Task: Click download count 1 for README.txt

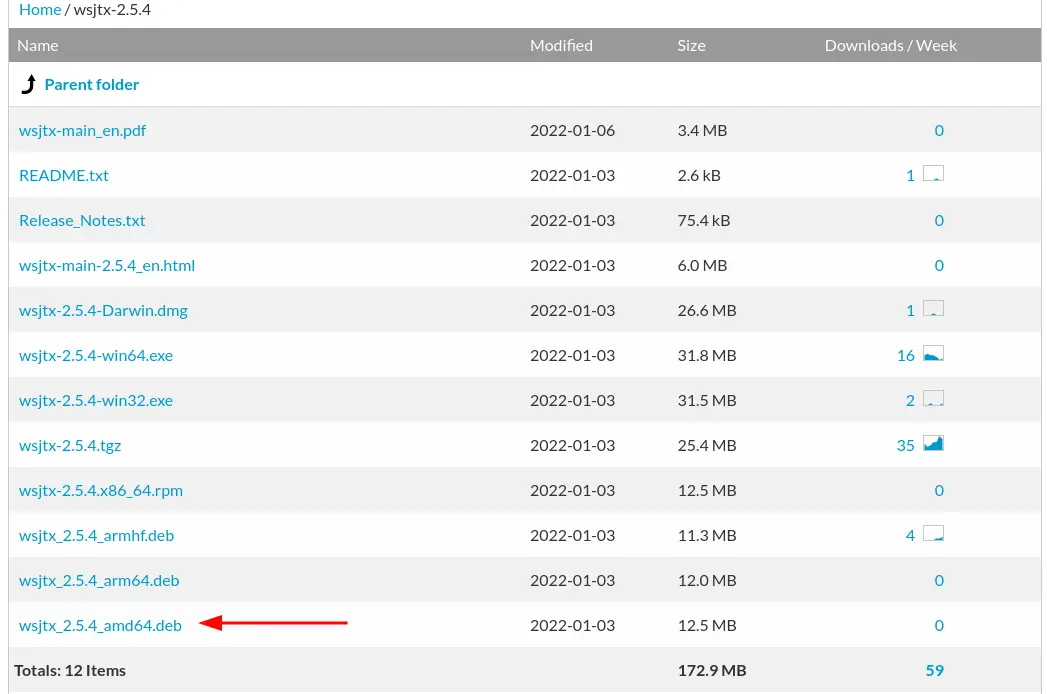Action: (910, 176)
